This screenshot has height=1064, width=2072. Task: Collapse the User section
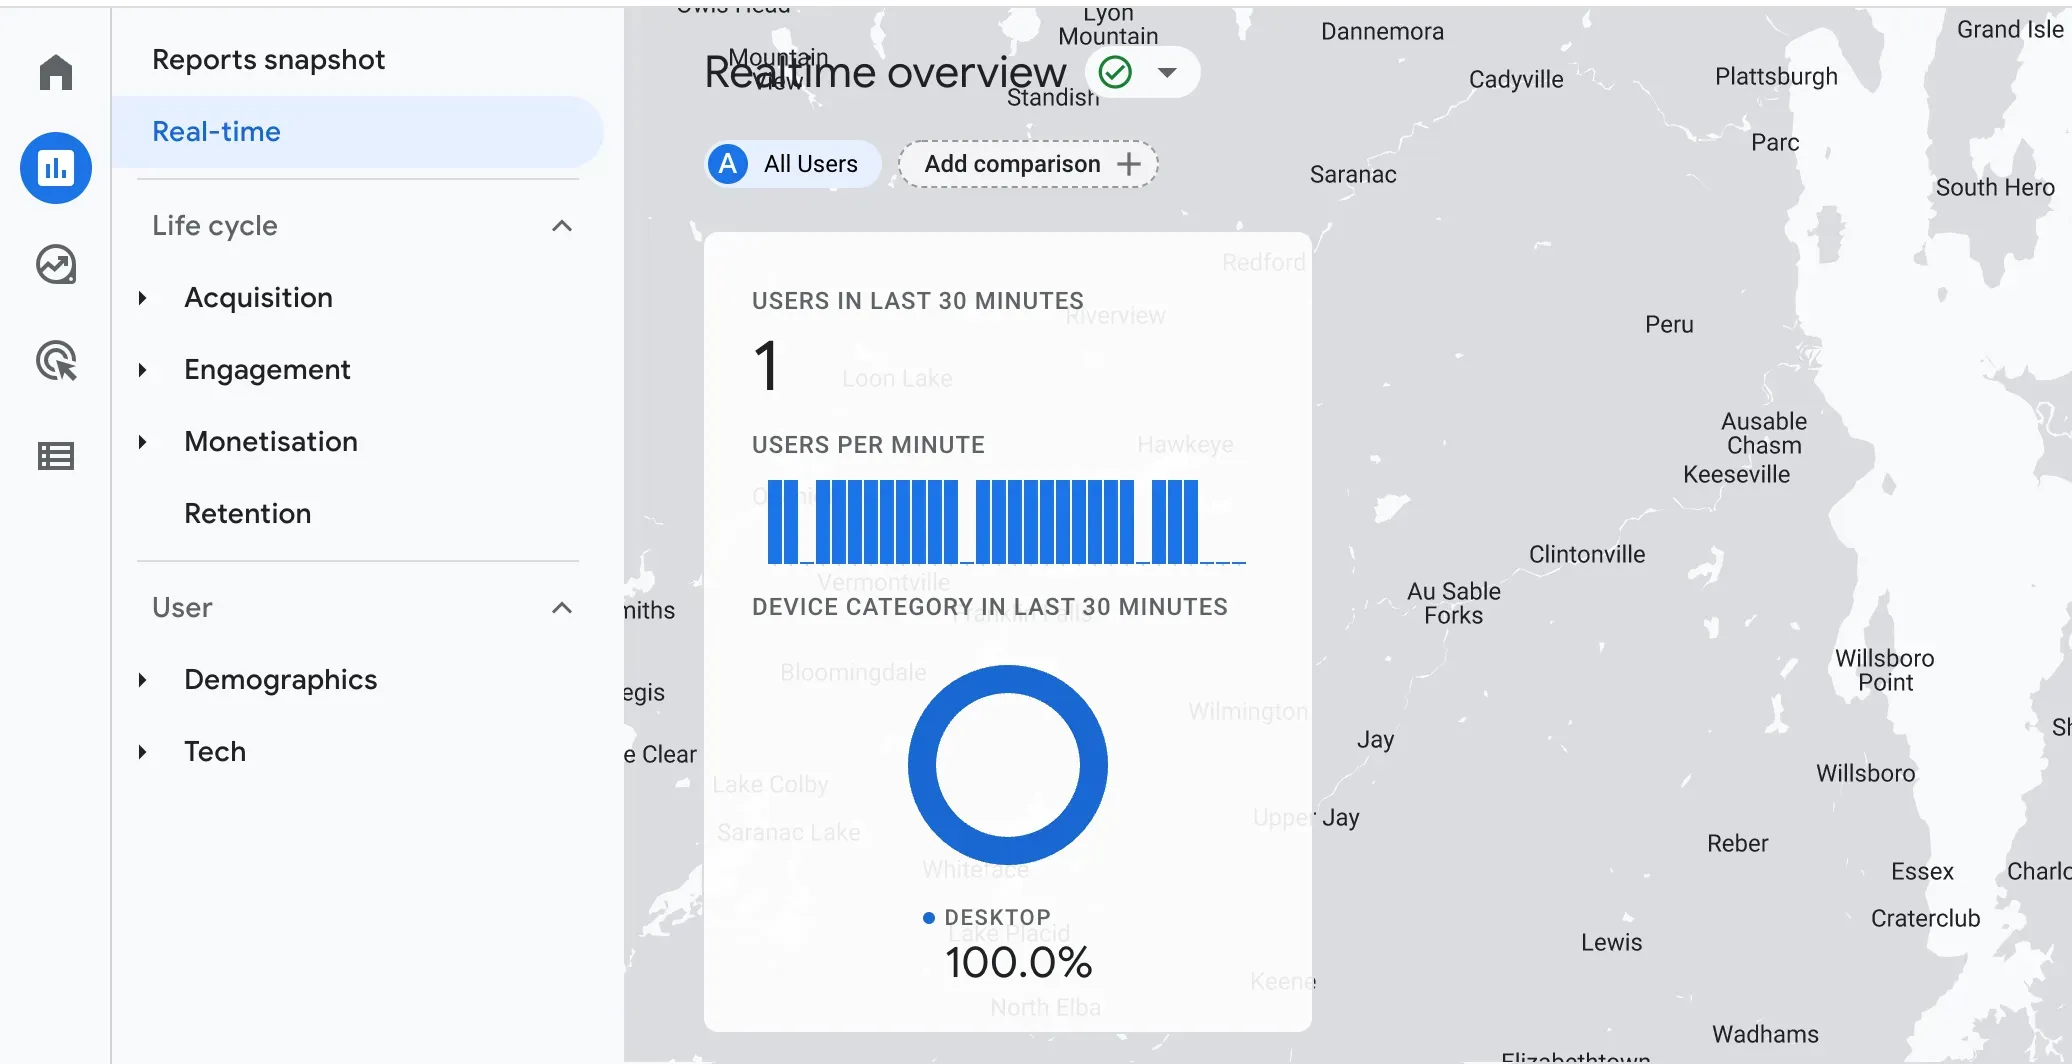click(563, 607)
